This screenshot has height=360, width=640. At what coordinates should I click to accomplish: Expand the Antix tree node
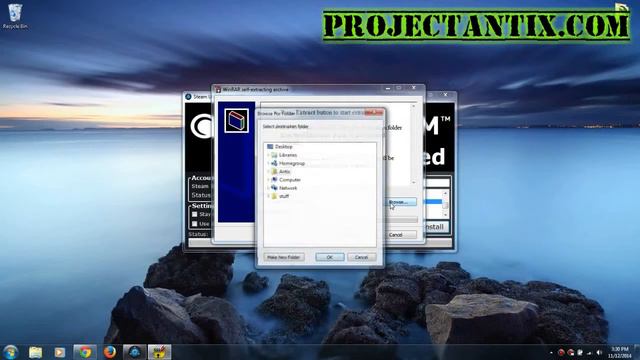(268, 171)
